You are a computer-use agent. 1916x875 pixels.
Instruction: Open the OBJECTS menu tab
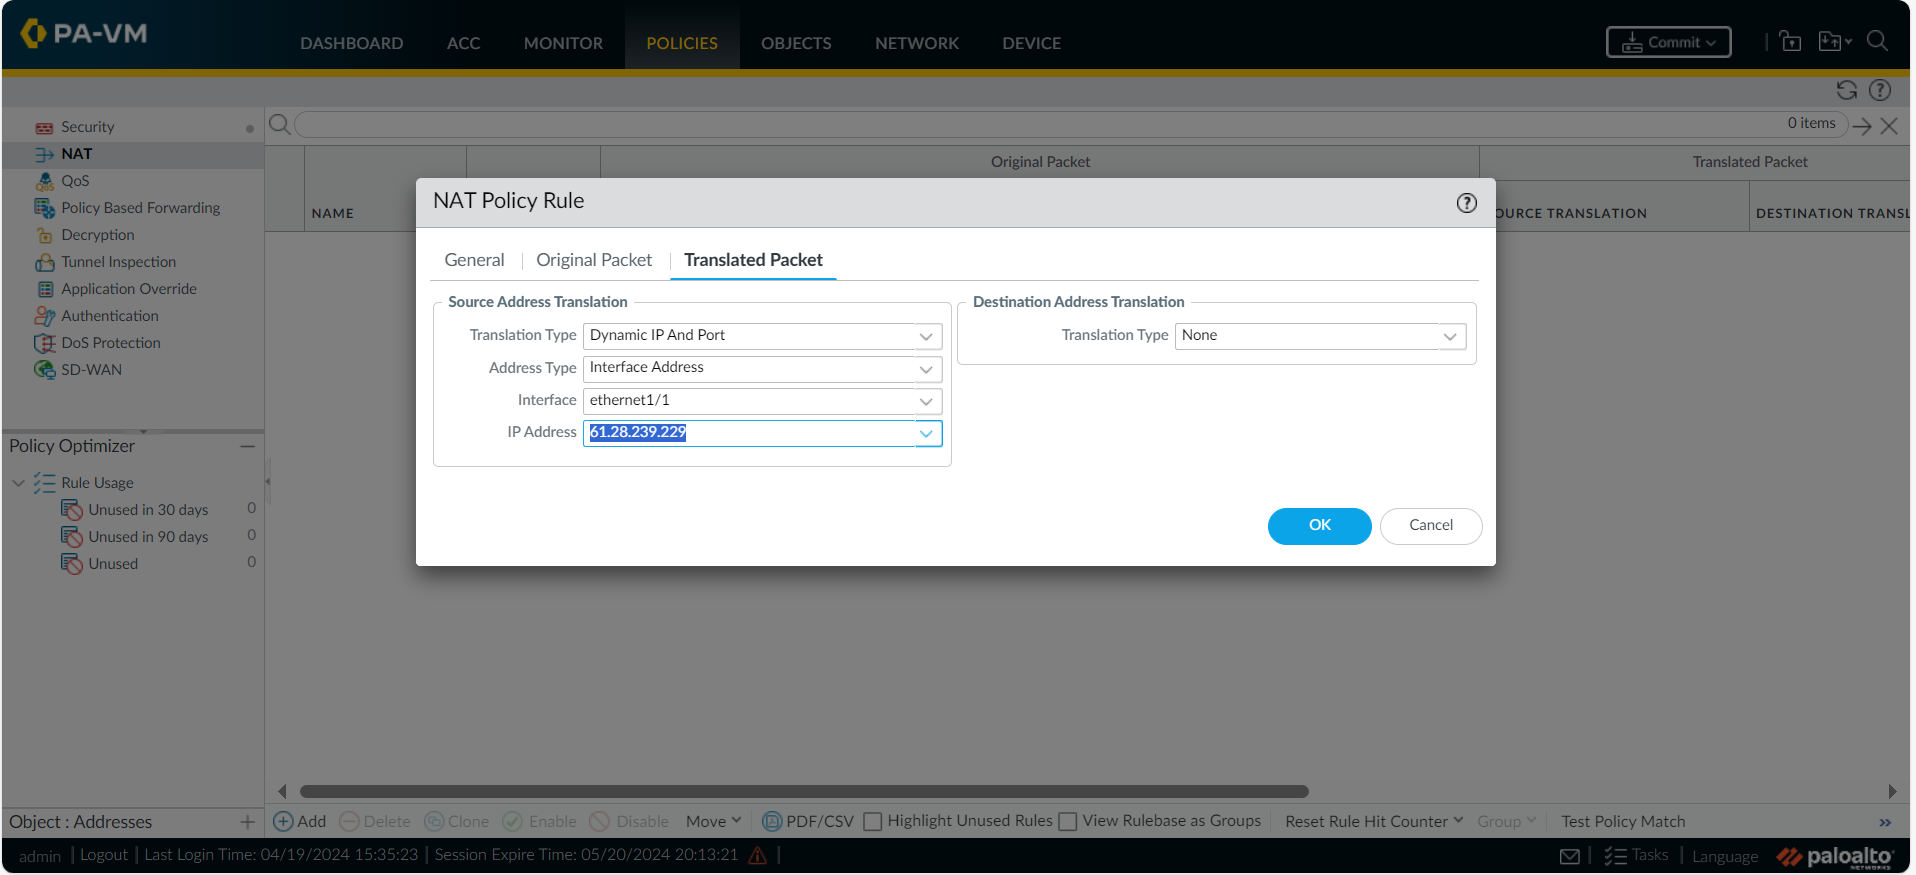click(795, 43)
